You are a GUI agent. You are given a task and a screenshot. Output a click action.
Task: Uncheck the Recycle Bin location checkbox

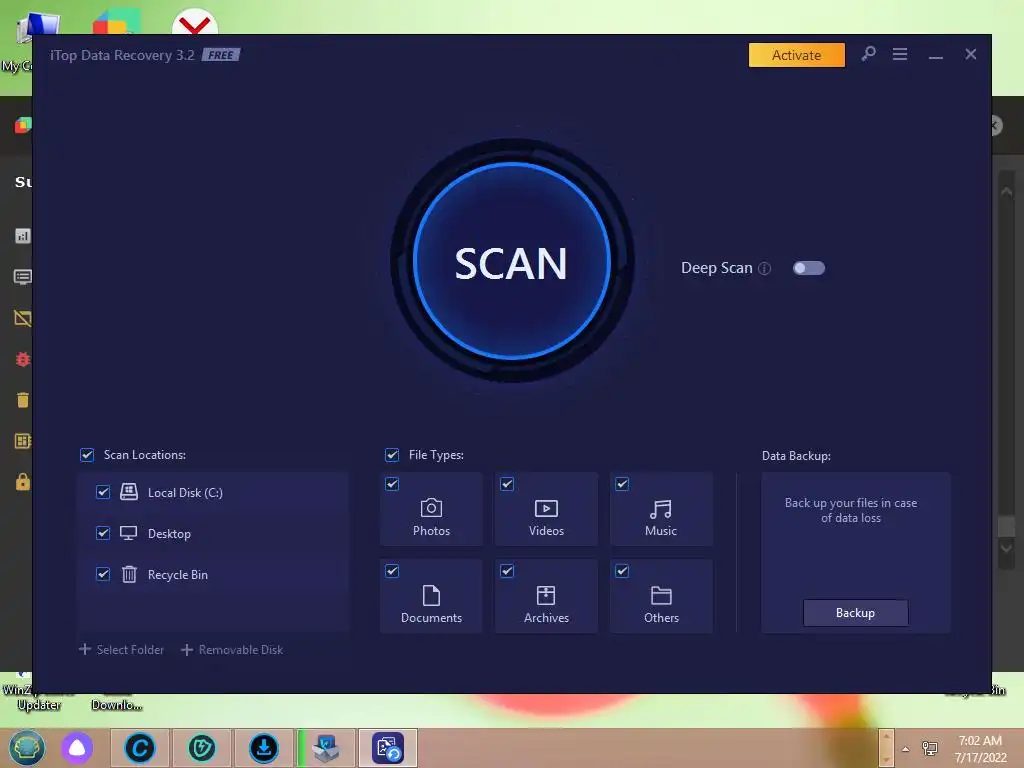point(103,575)
